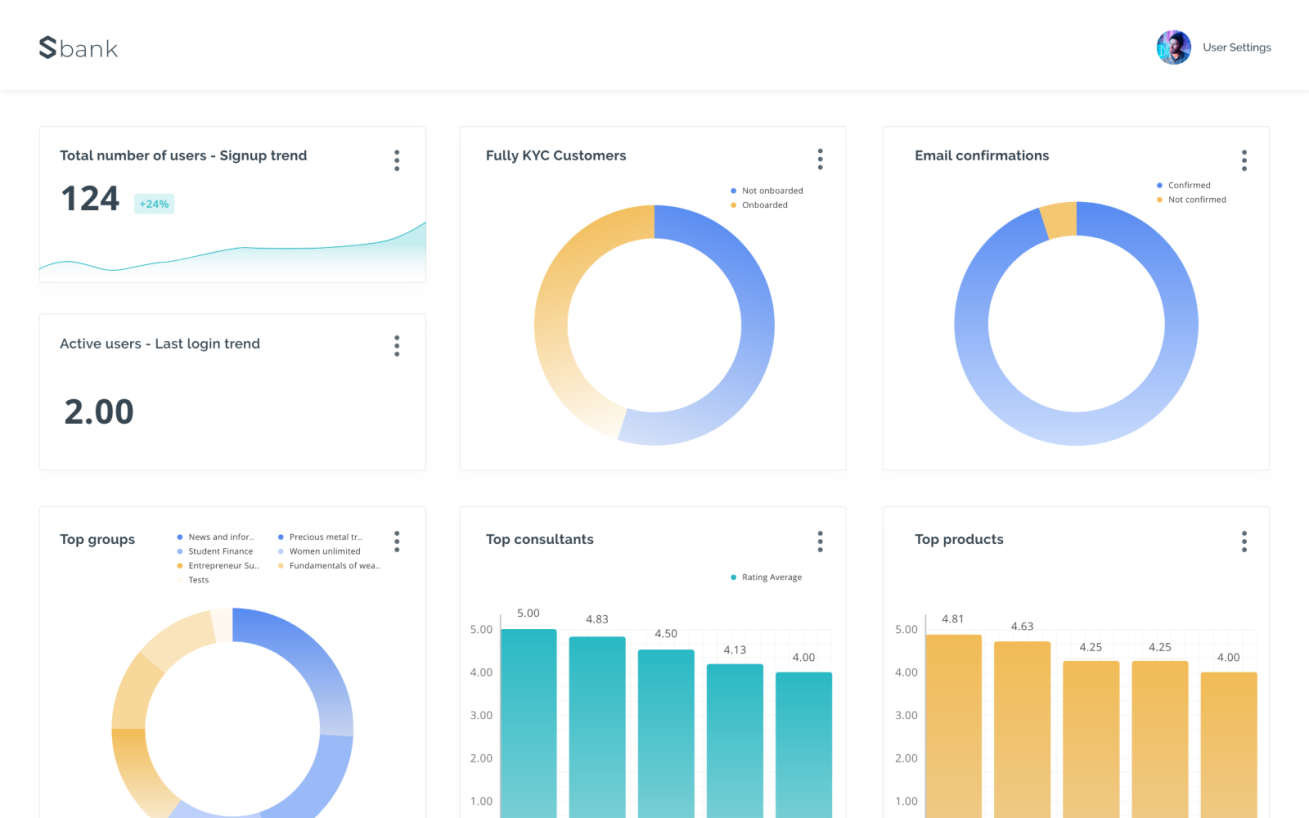This screenshot has height=818, width=1309.
Task: Click the small yellow Not confirmed segment
Action: click(x=1060, y=220)
